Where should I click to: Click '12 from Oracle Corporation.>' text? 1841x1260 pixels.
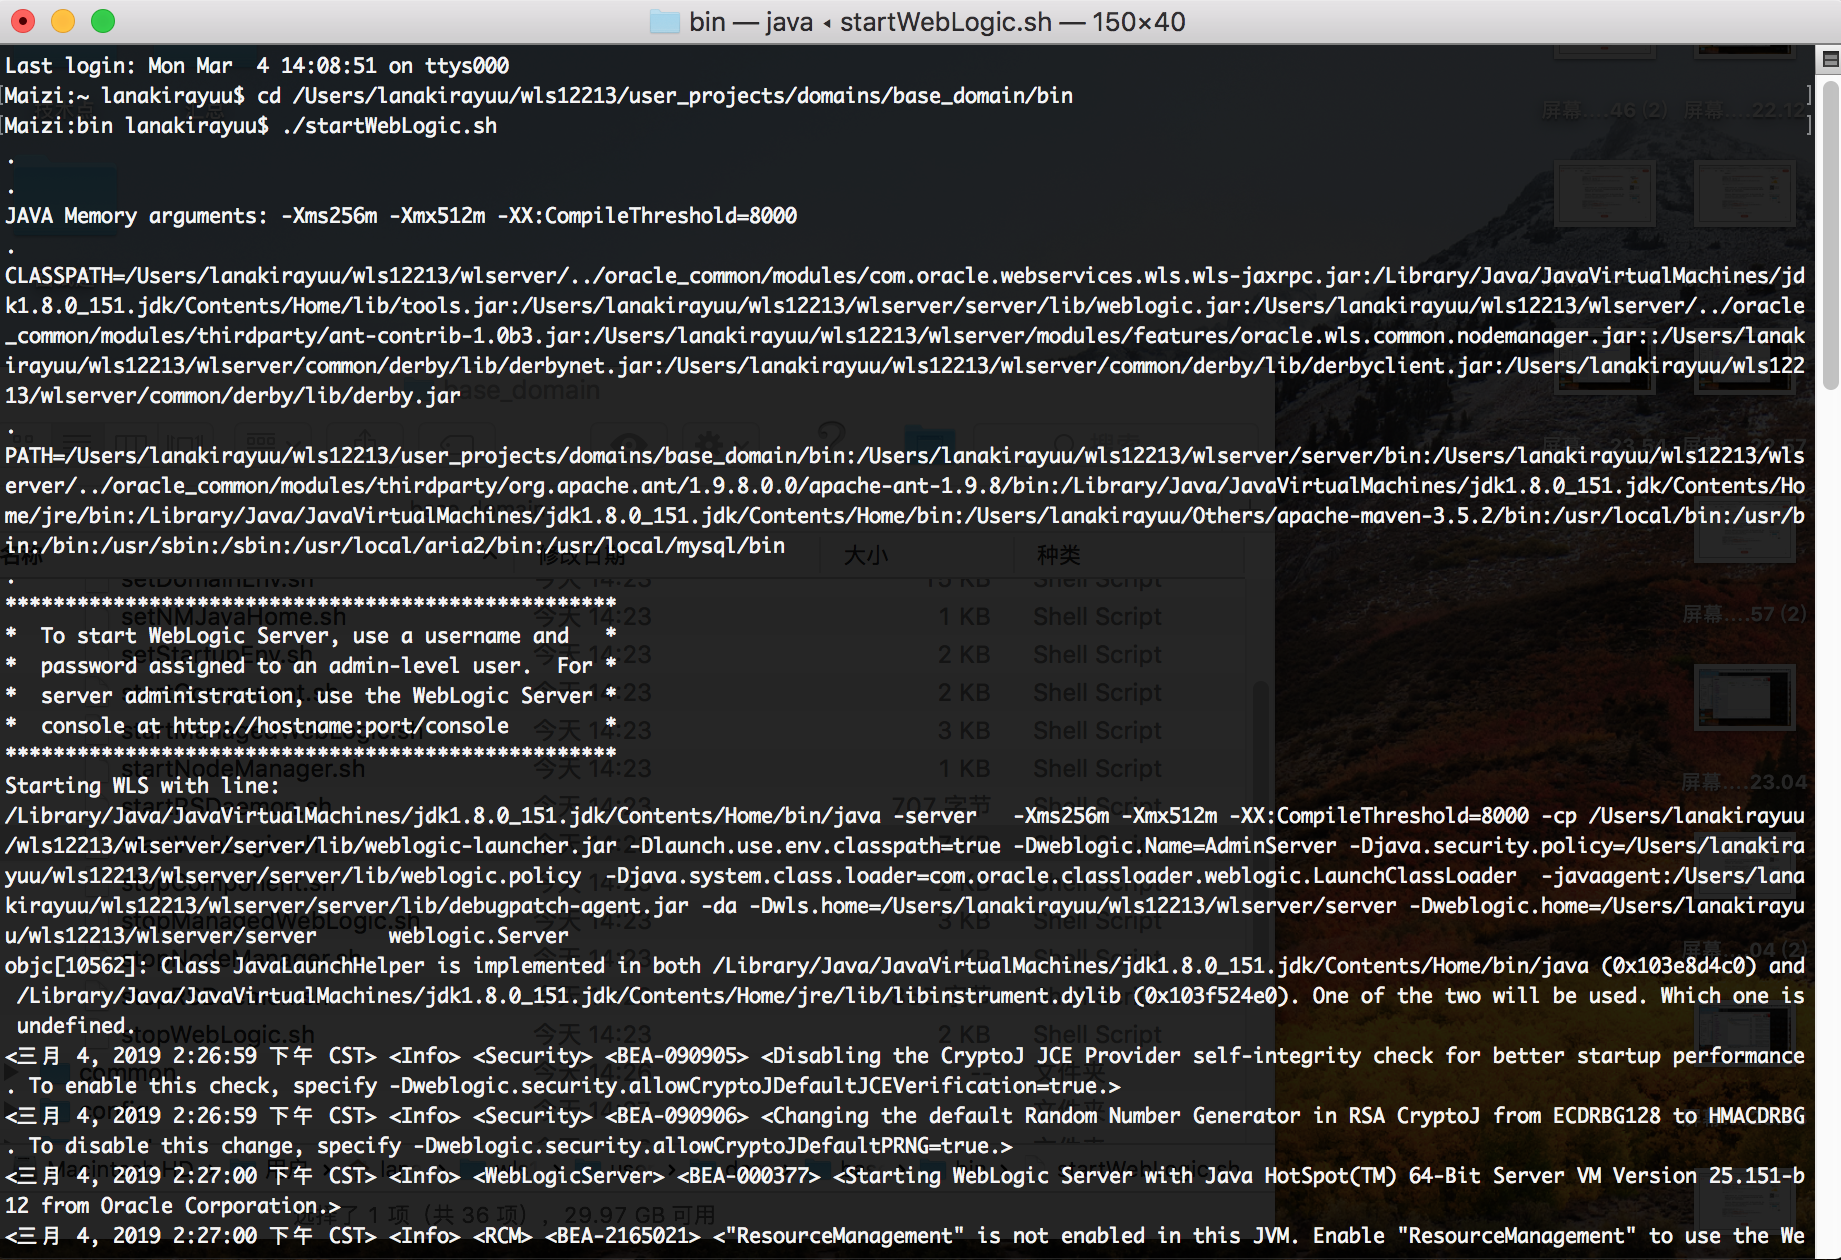[x=173, y=1206]
